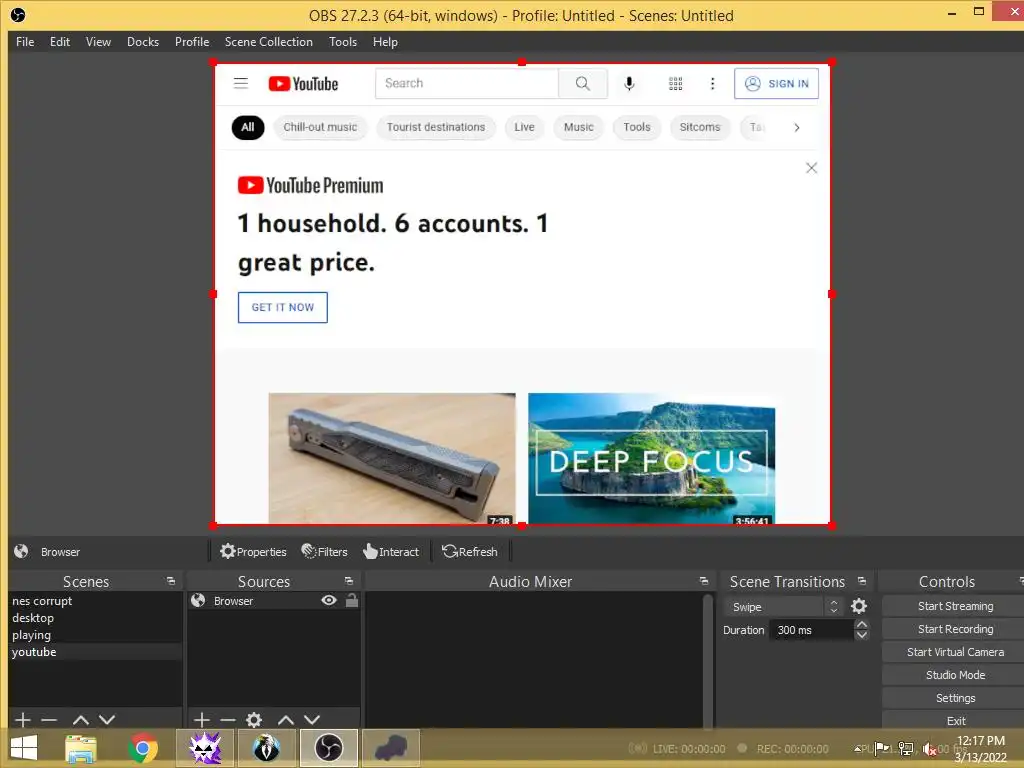Image resolution: width=1024 pixels, height=768 pixels.
Task: Click the GET IT NOW button
Action: (x=283, y=308)
